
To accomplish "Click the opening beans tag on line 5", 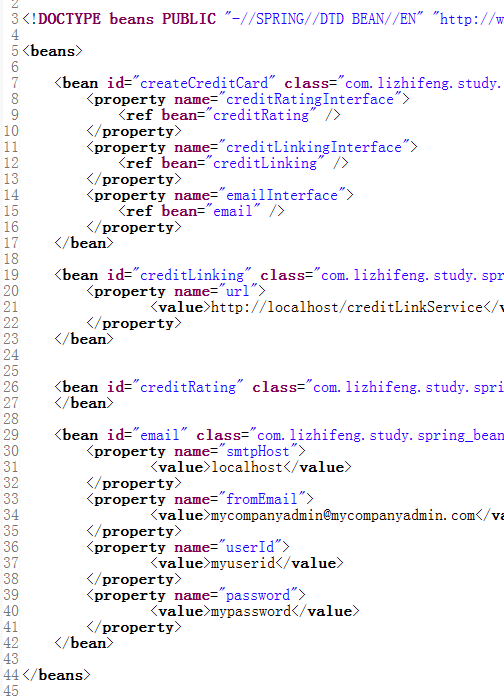I will 52,51.
